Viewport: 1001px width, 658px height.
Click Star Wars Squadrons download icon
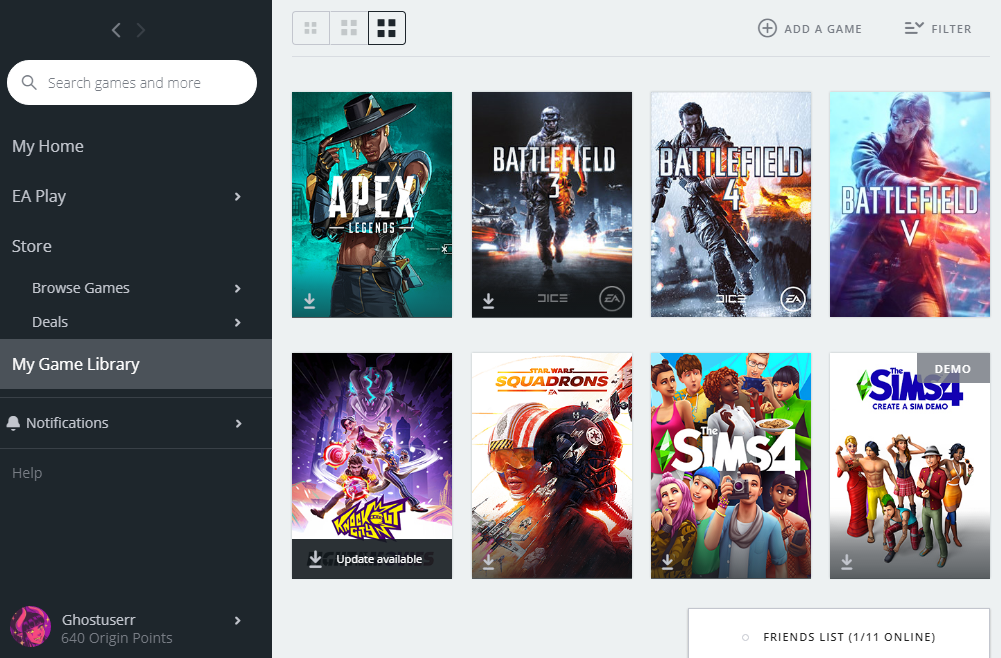(x=488, y=562)
